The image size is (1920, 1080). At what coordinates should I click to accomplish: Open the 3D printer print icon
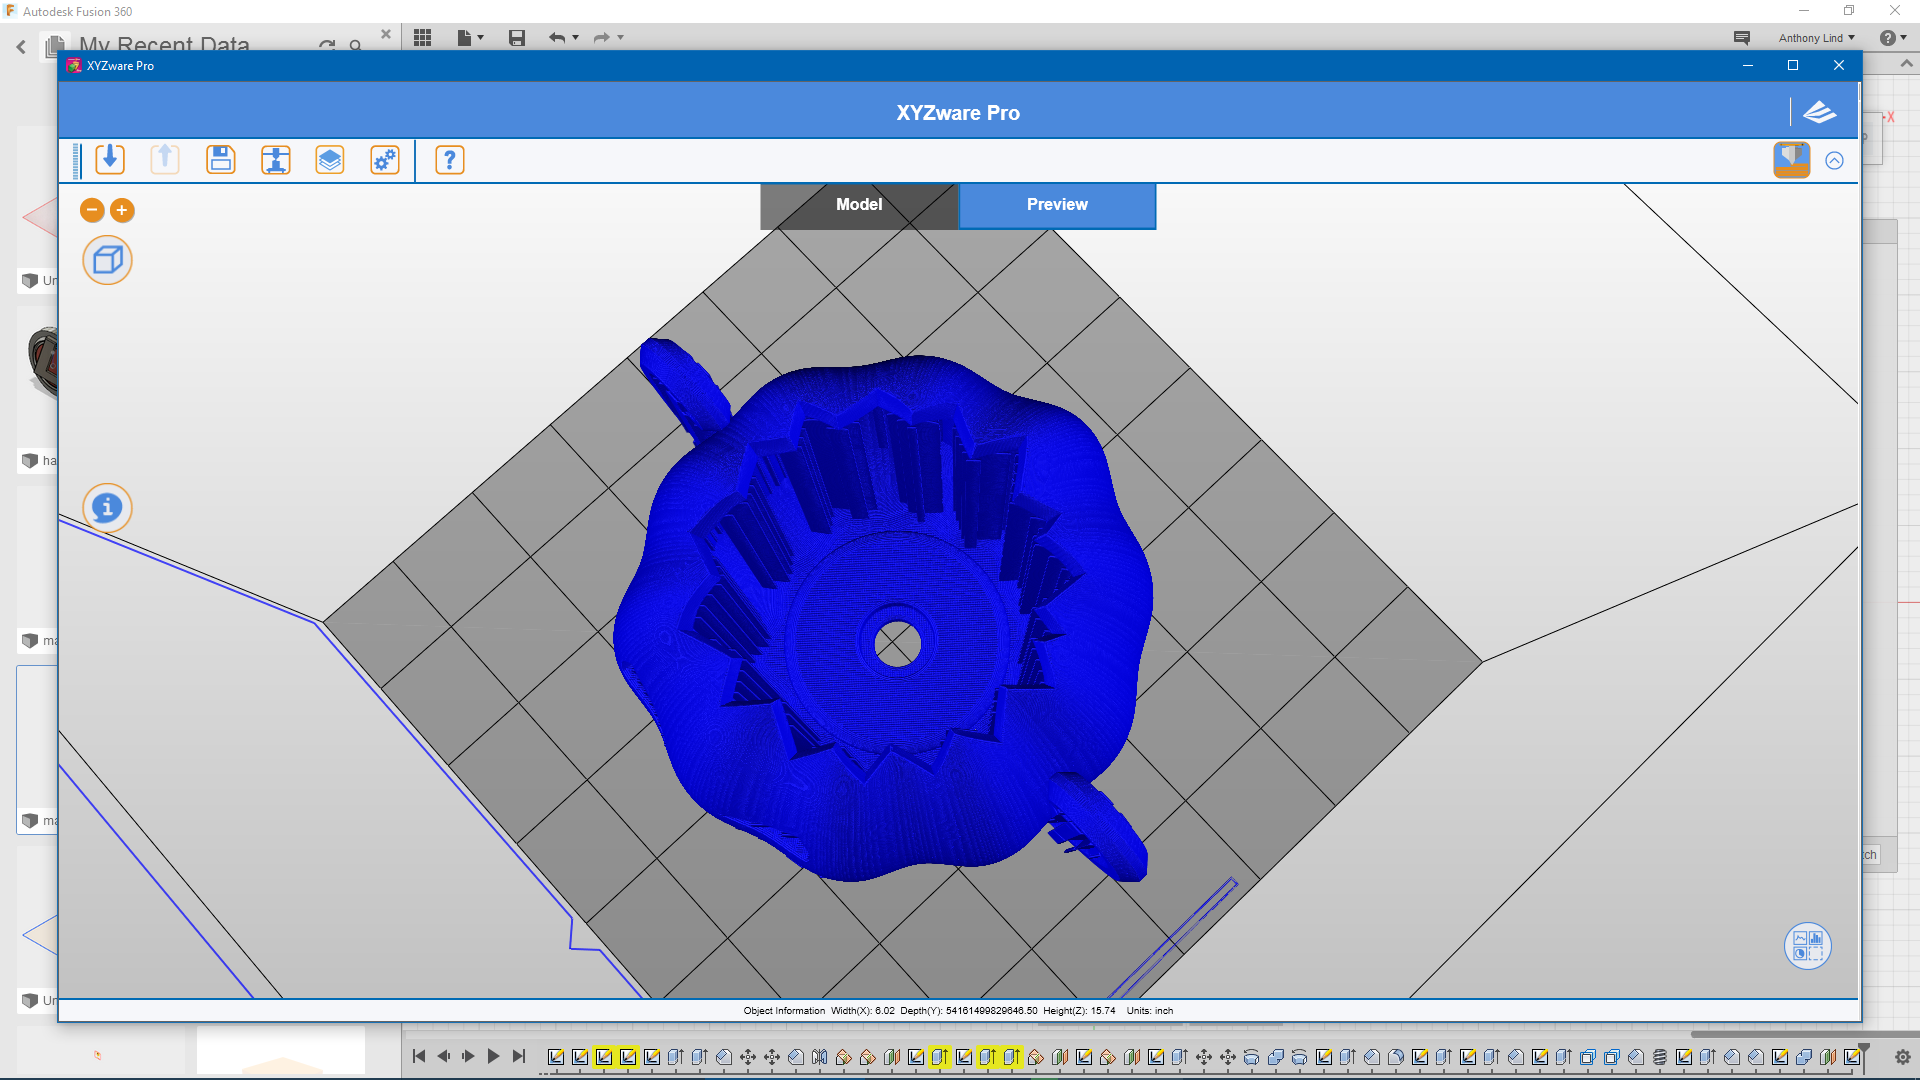click(275, 160)
